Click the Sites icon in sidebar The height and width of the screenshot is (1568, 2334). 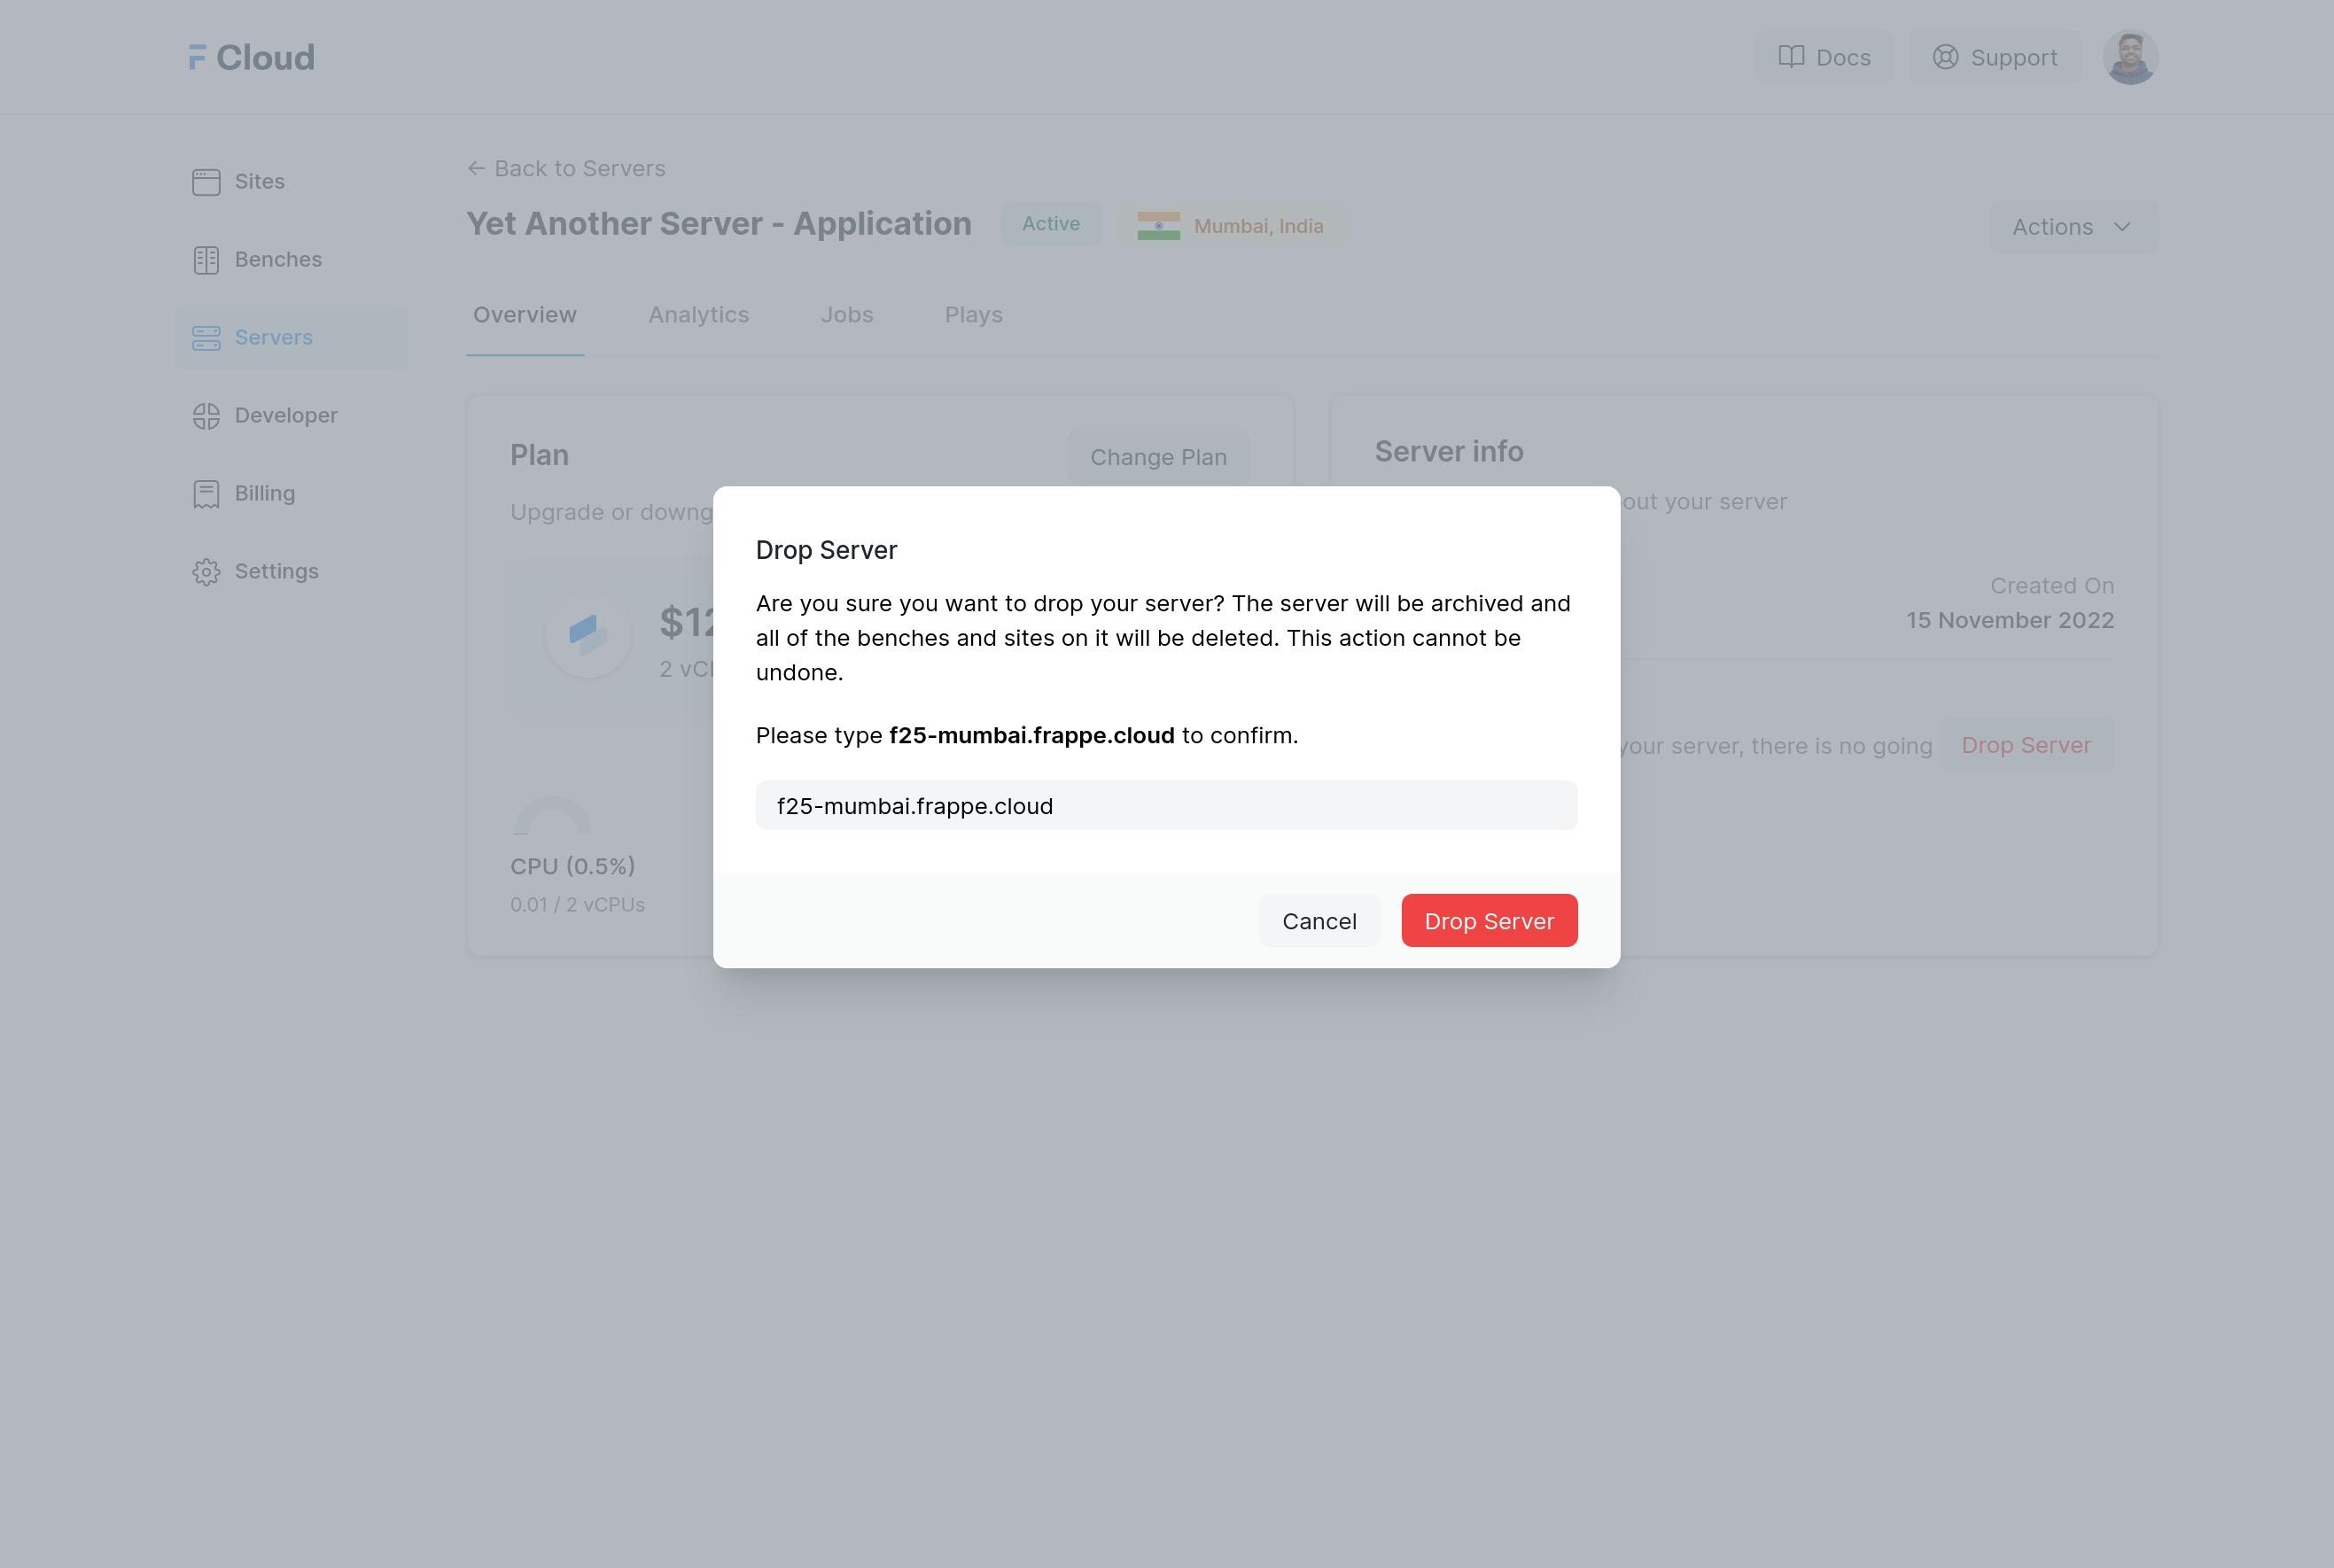pos(206,182)
